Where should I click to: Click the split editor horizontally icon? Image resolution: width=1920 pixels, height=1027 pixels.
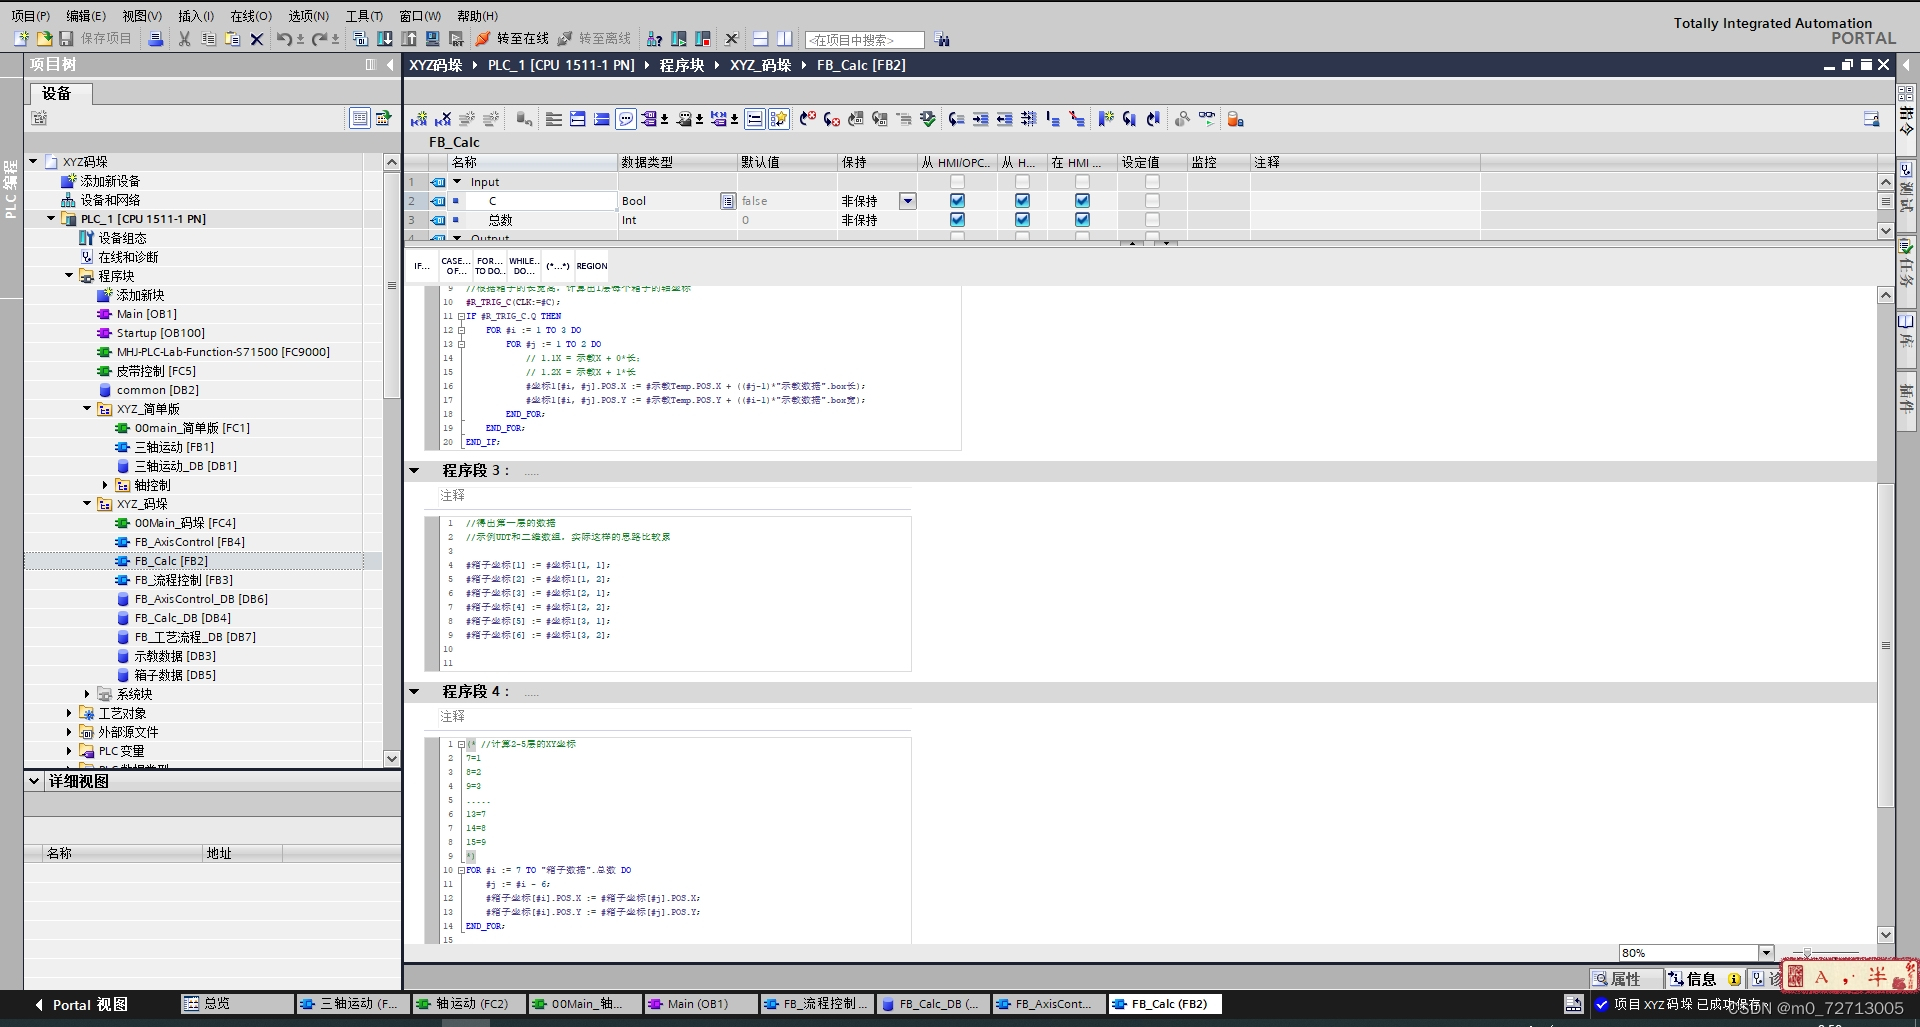pos(760,39)
